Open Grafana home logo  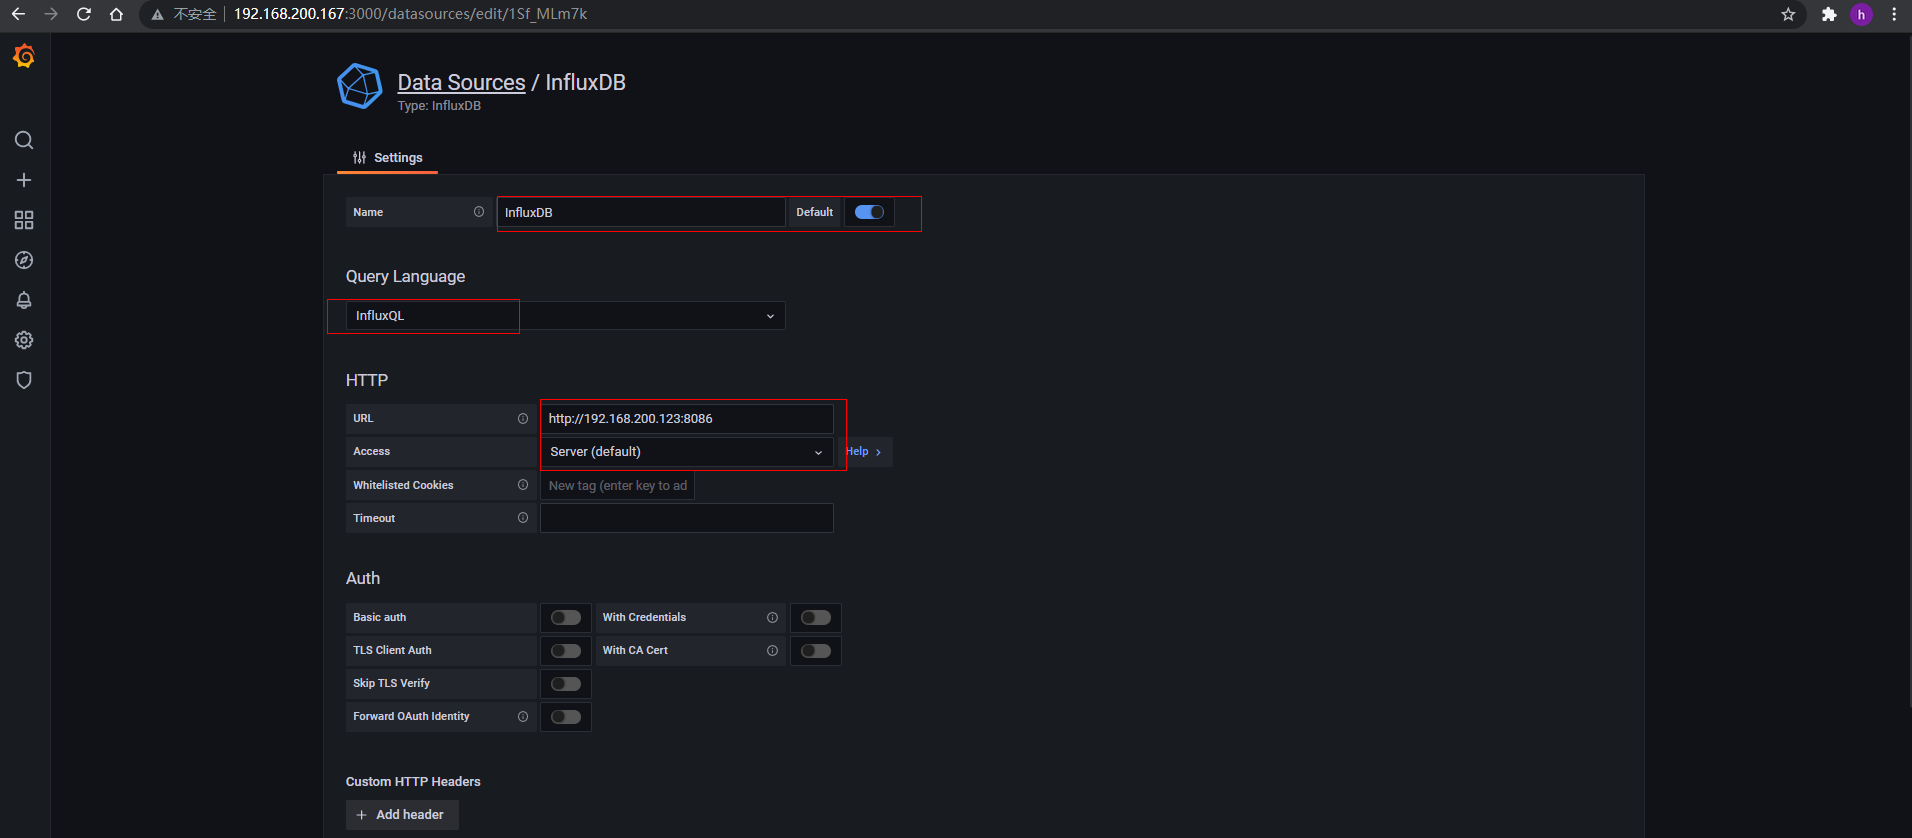click(24, 57)
